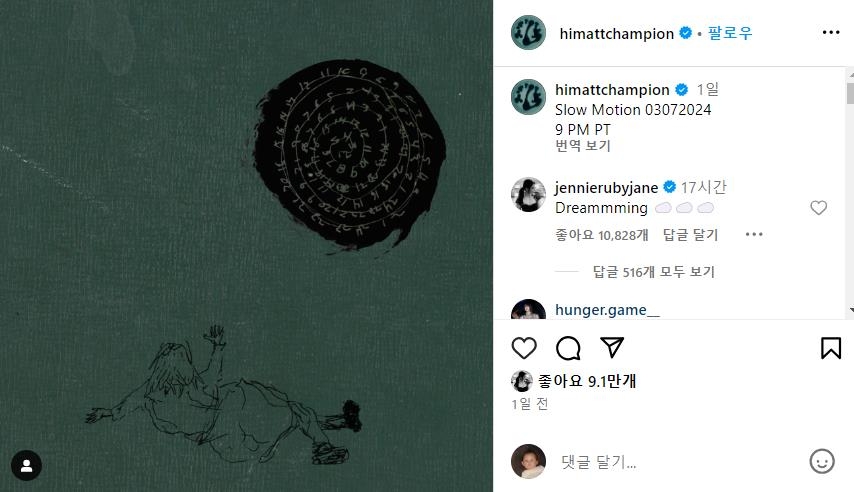This screenshot has width=854, height=492.
Task: Click 번역 보기 to translate caption
Action: [x=583, y=145]
